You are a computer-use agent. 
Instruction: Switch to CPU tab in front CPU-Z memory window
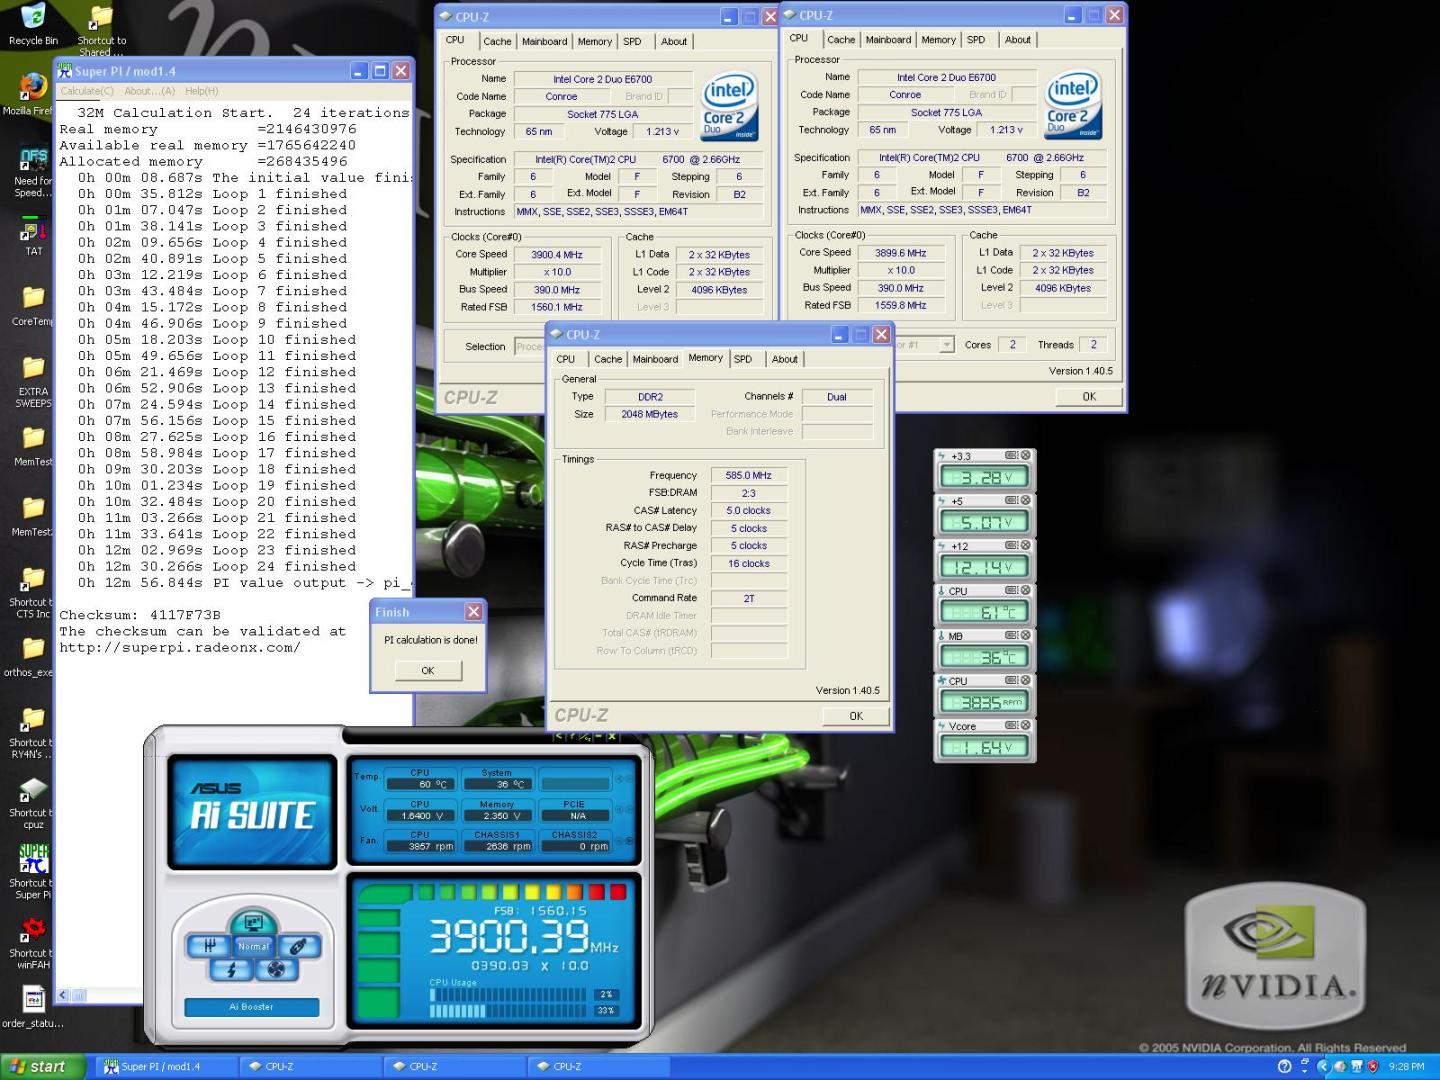(x=566, y=359)
